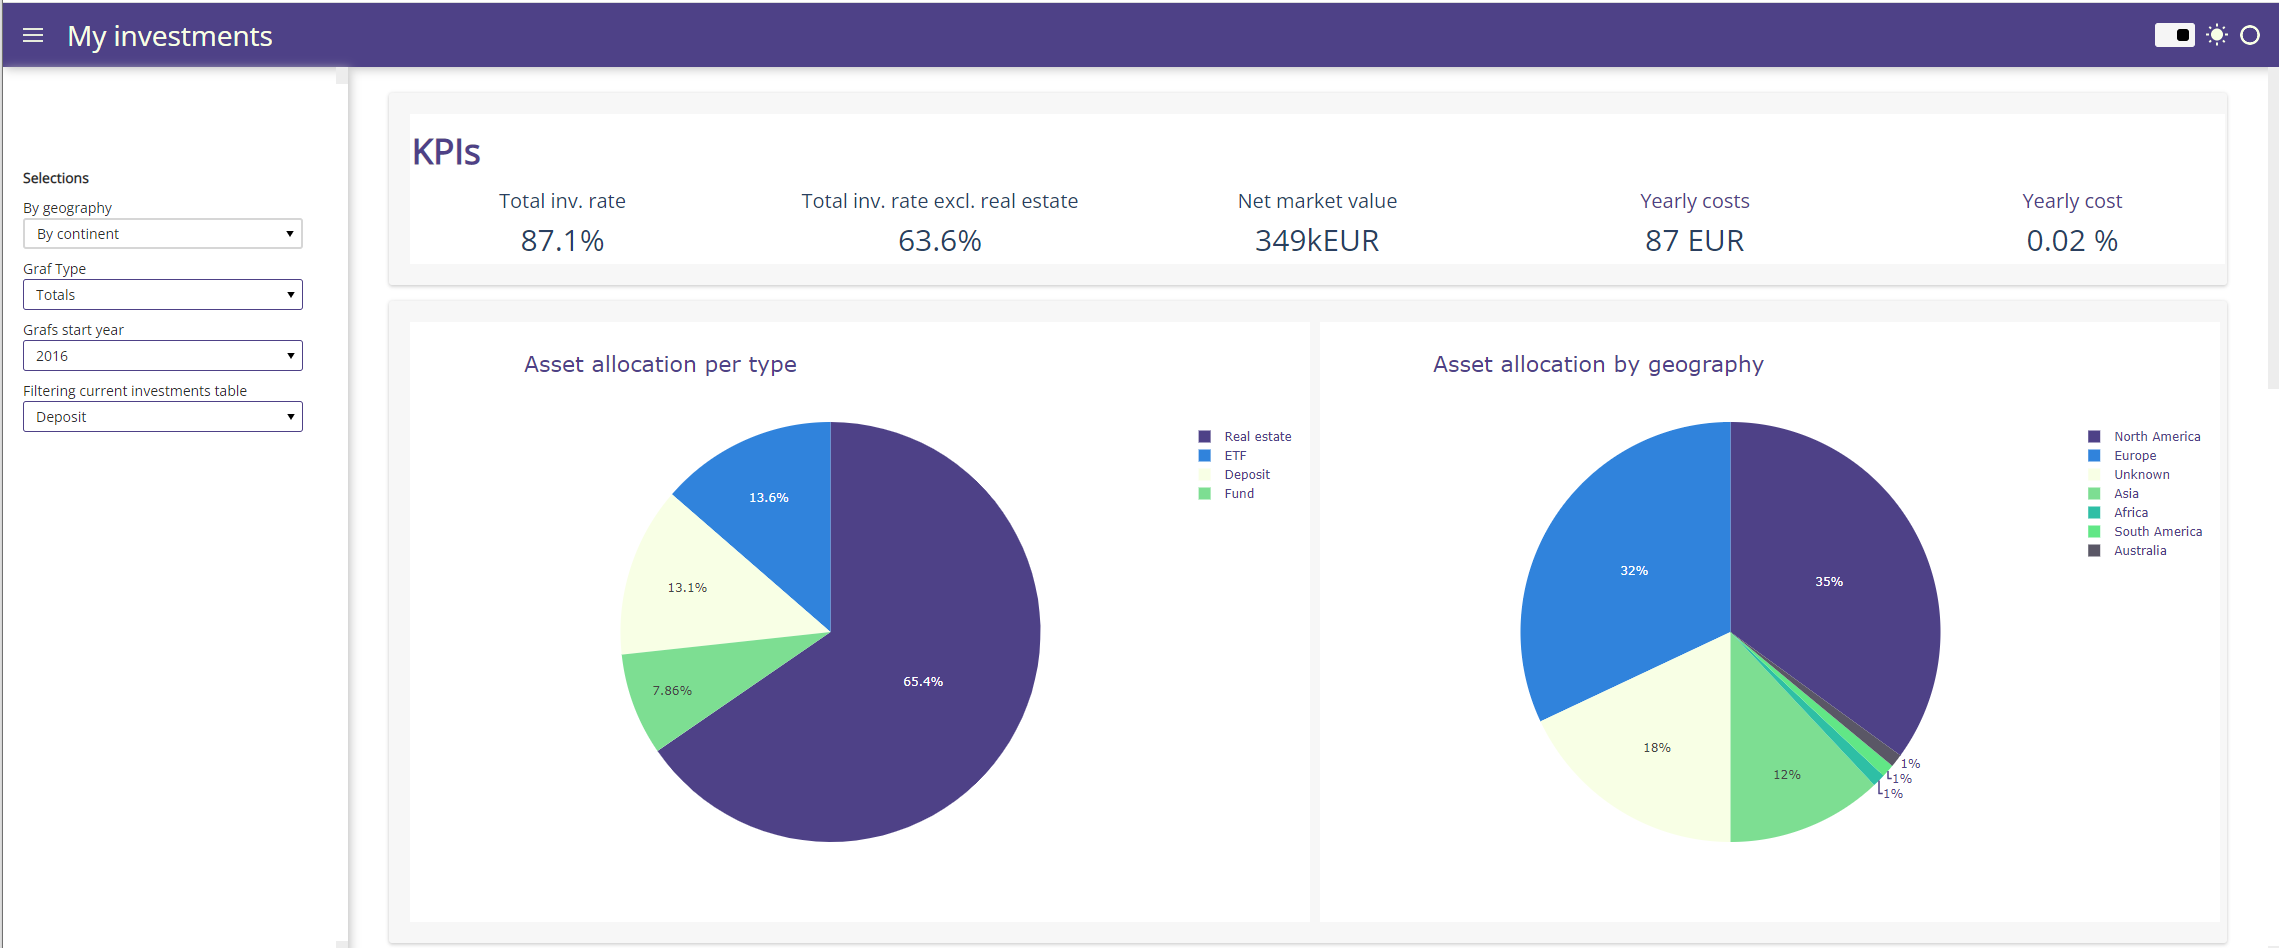Click the Yearly costs value 87 EUR
This screenshot has height=948, width=2279.
[1694, 240]
